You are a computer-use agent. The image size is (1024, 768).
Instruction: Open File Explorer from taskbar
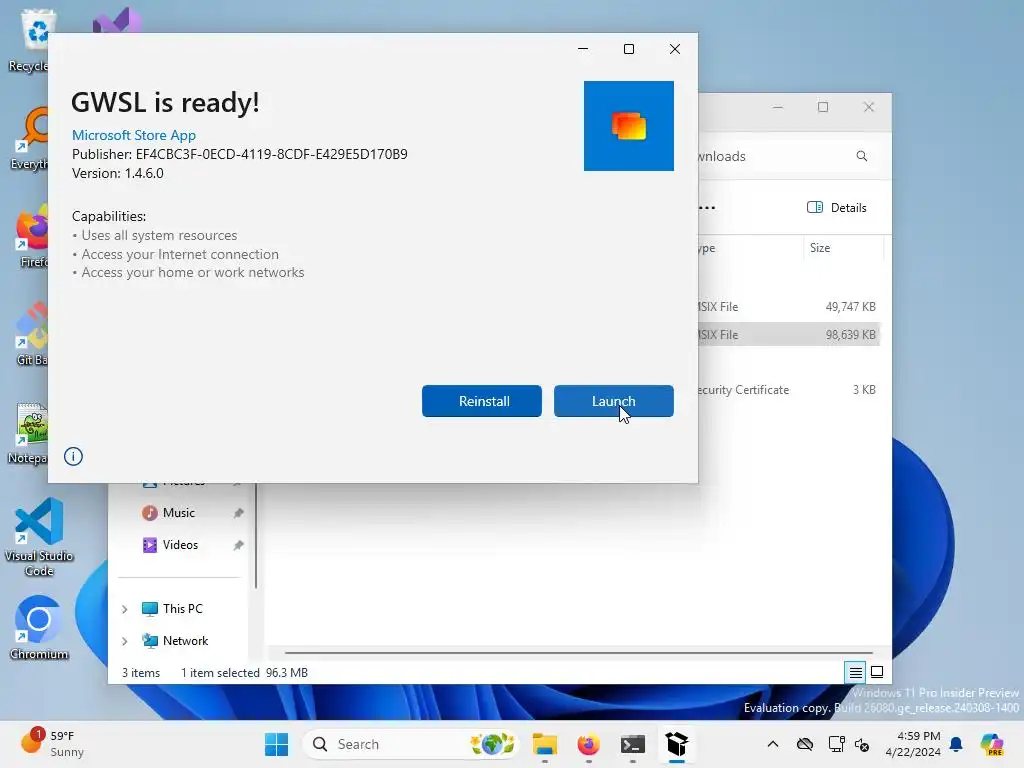pyautogui.click(x=545, y=744)
